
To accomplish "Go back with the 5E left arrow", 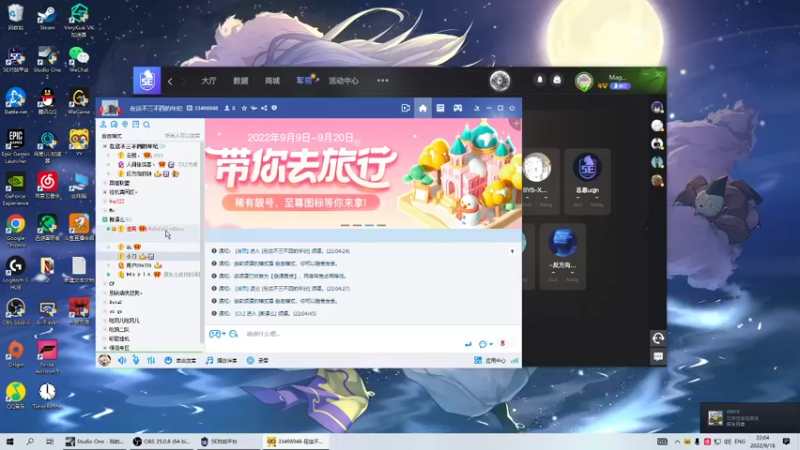I will [170, 81].
